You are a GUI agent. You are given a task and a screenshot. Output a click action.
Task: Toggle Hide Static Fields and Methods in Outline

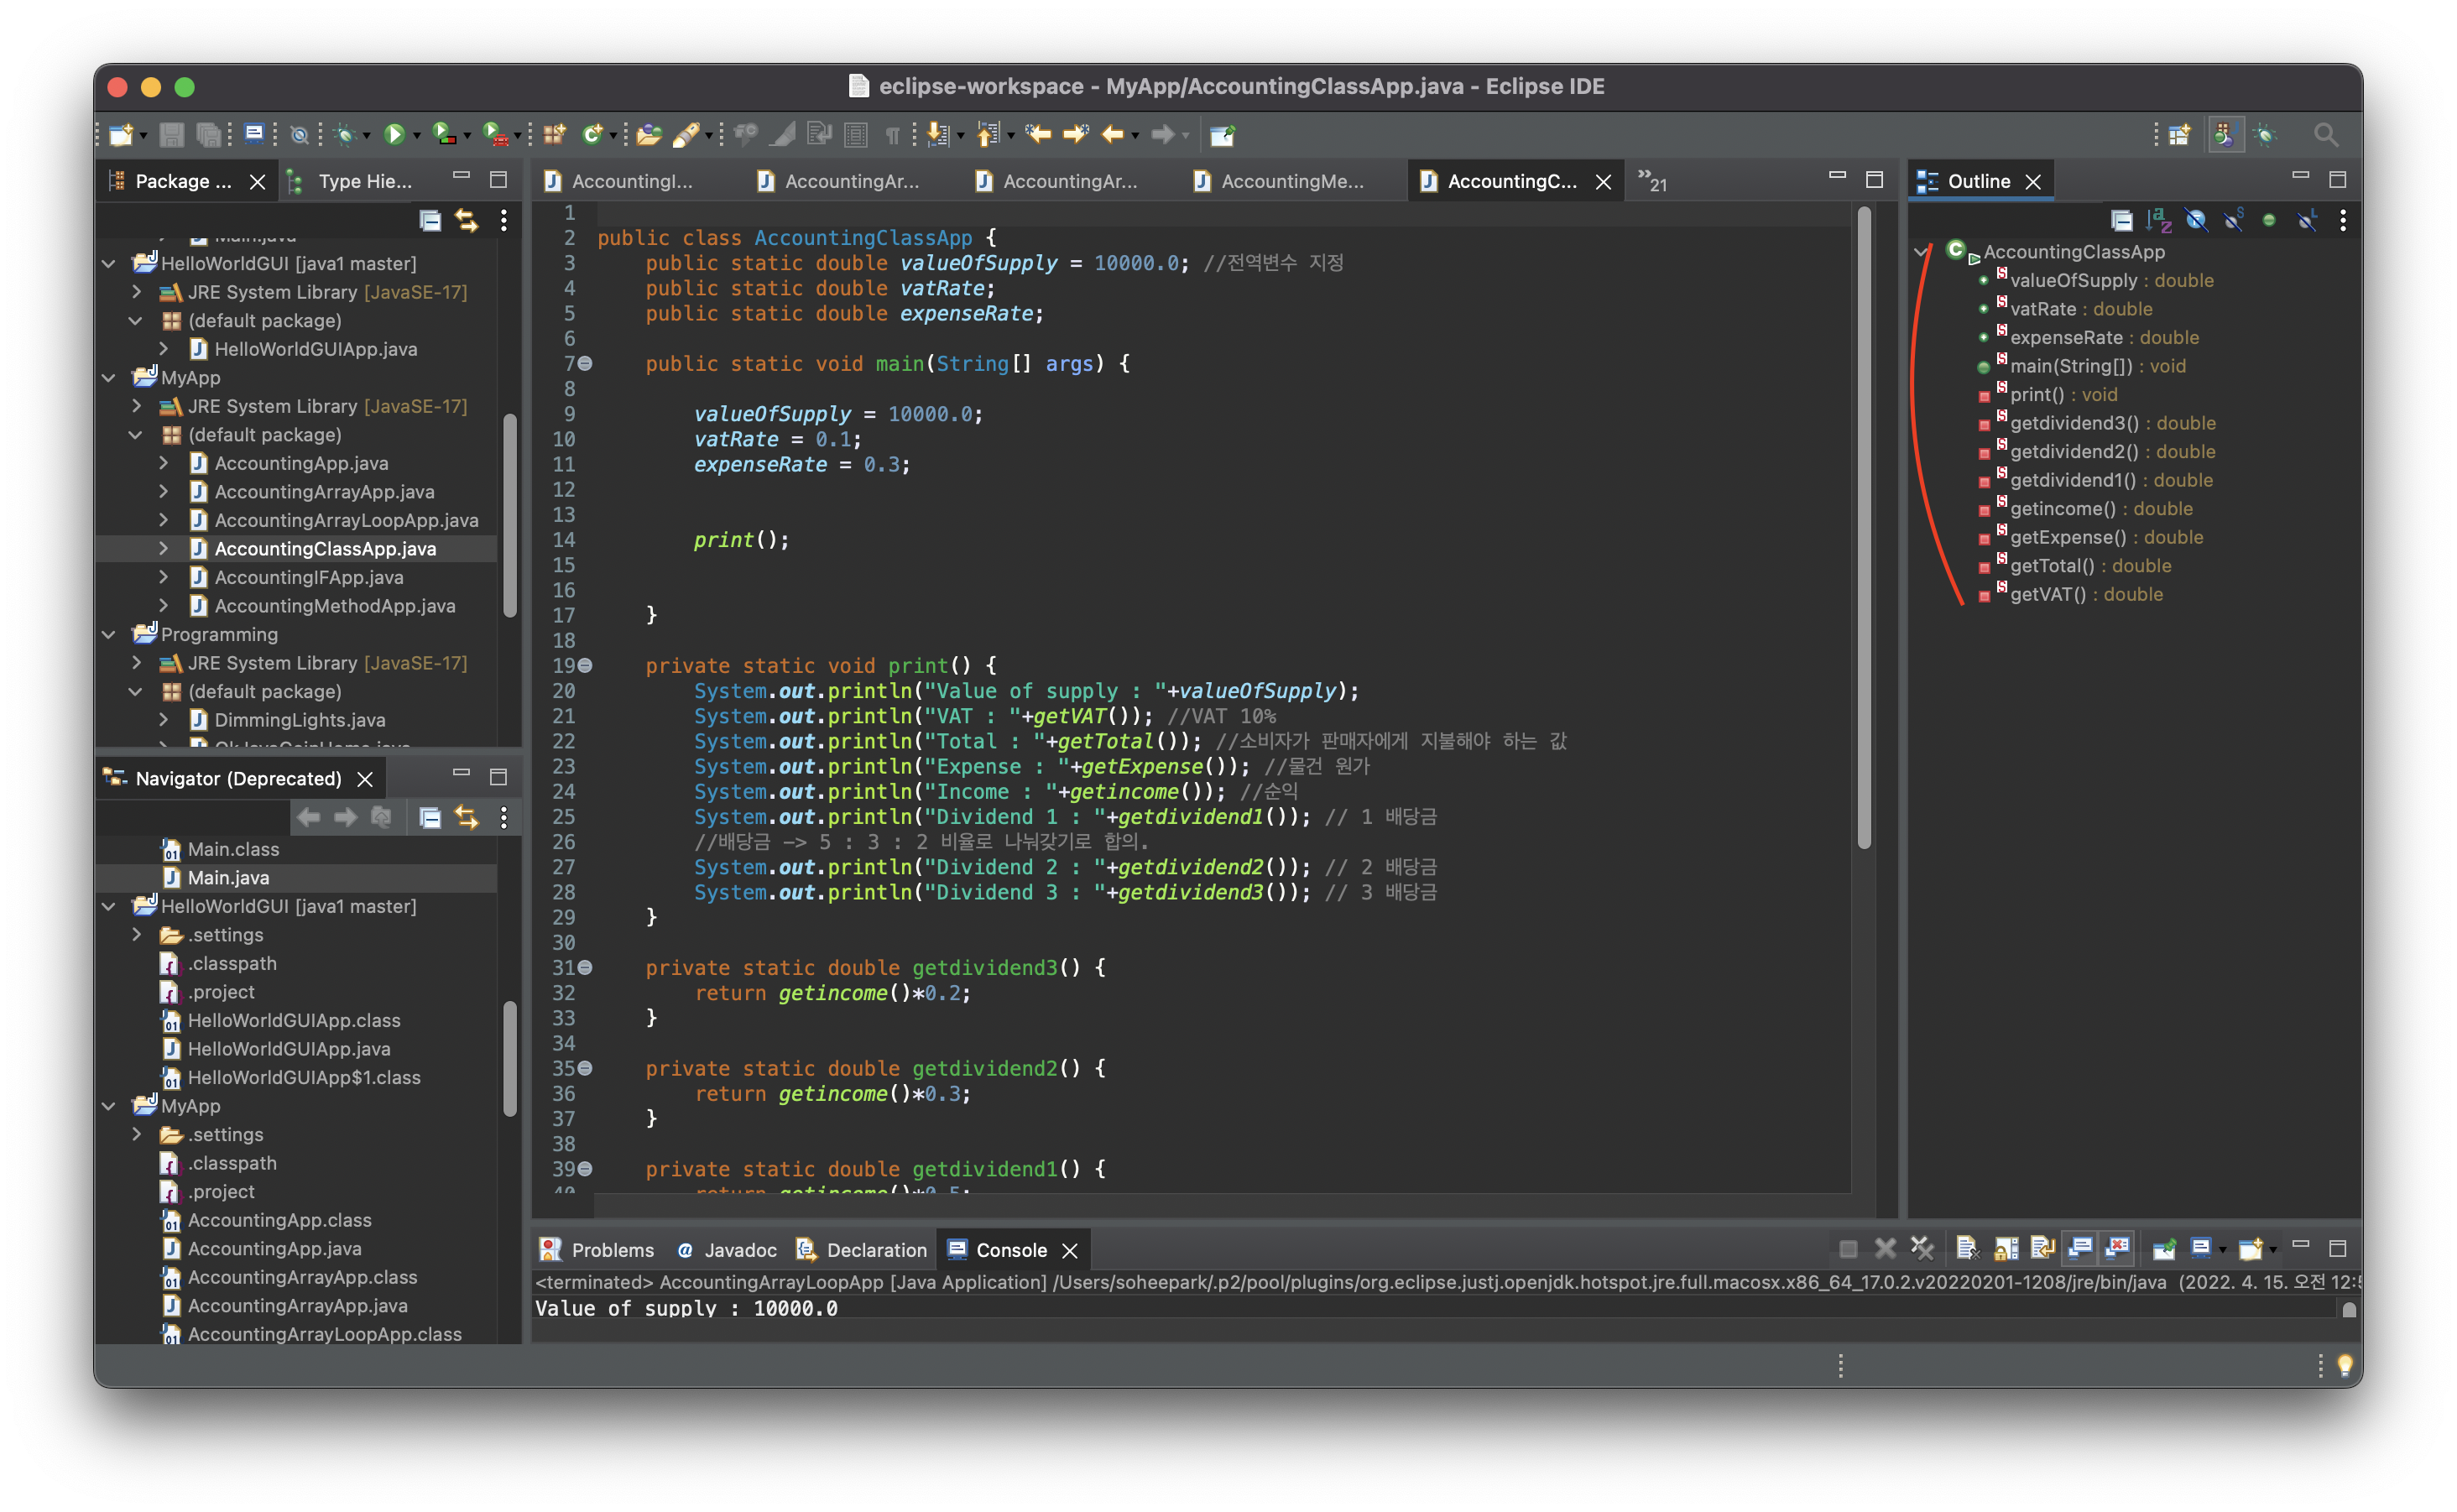[2233, 220]
